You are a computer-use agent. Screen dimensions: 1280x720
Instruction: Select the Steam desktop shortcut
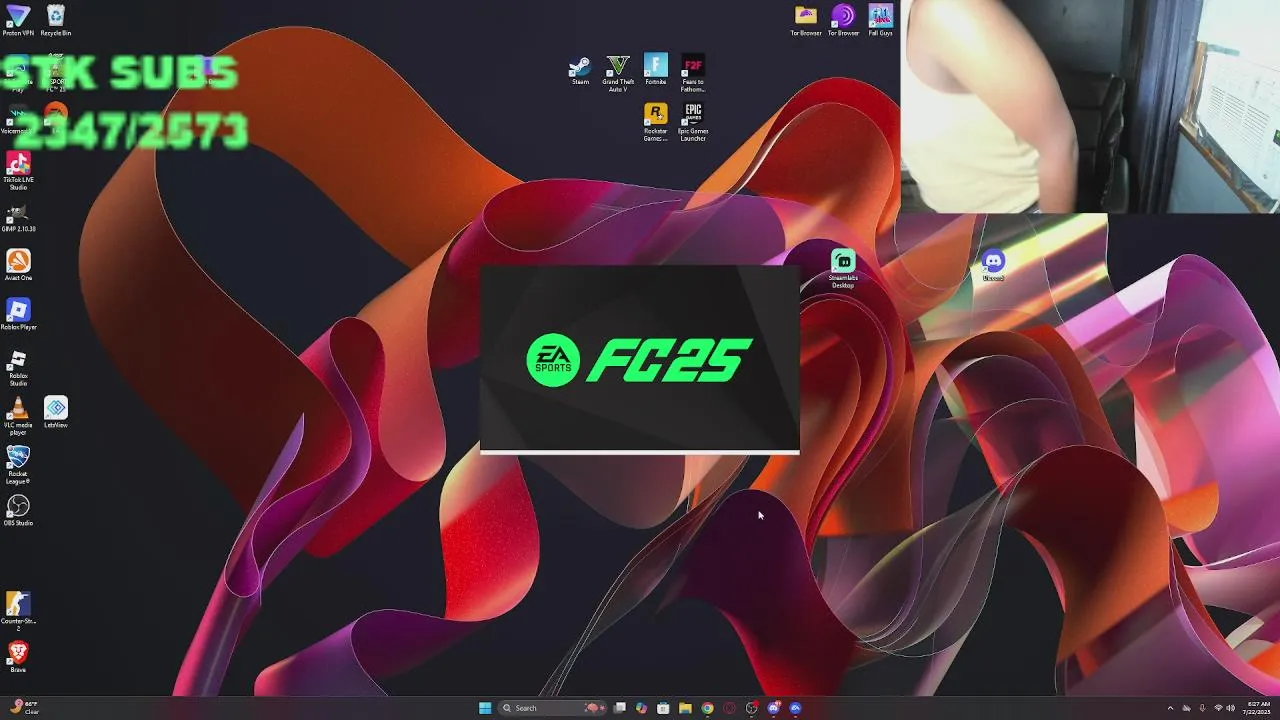click(x=580, y=70)
